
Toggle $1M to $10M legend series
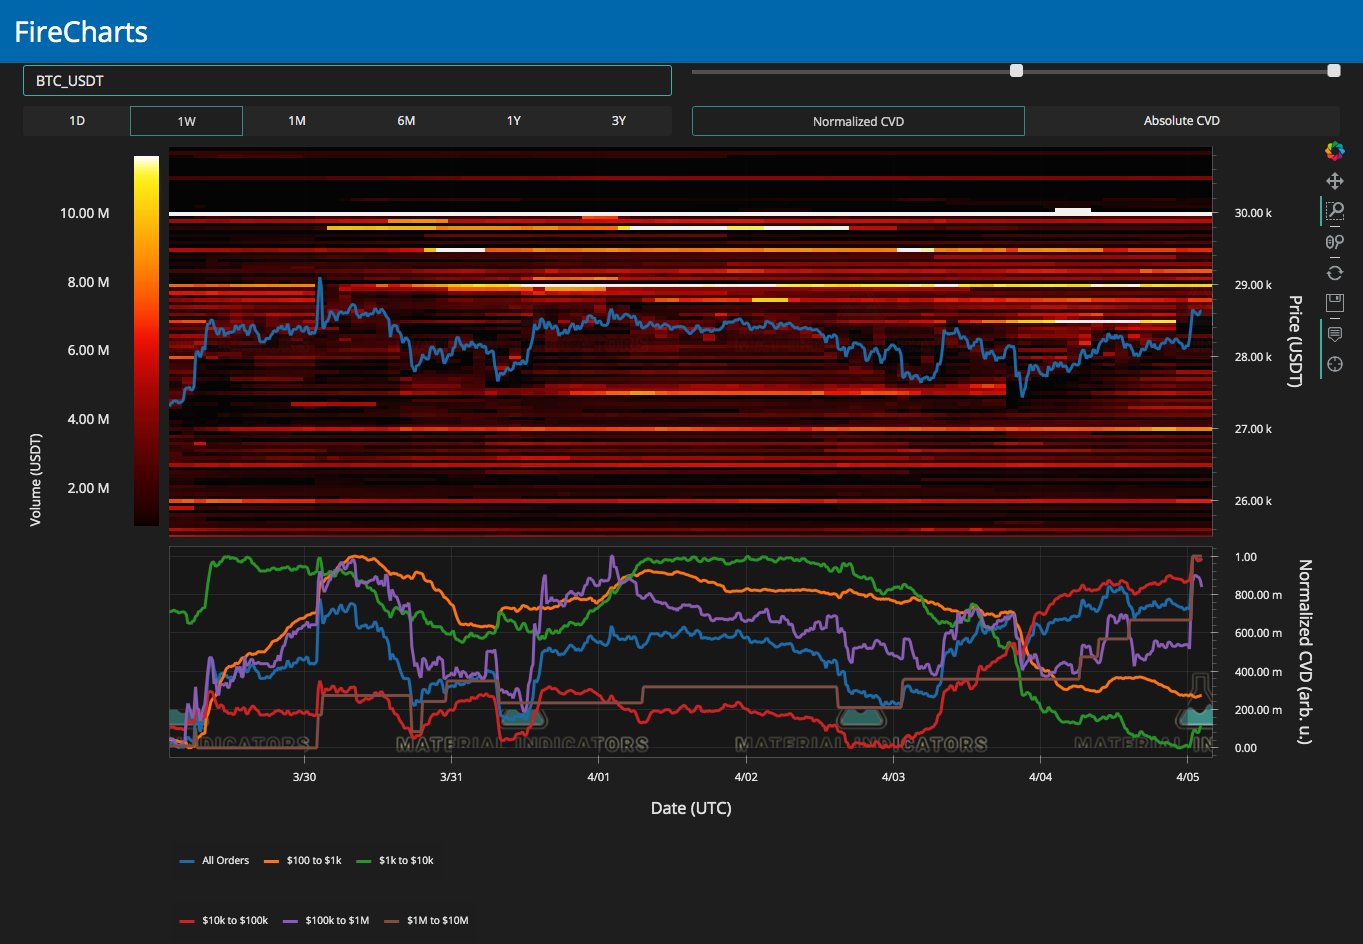(425, 920)
